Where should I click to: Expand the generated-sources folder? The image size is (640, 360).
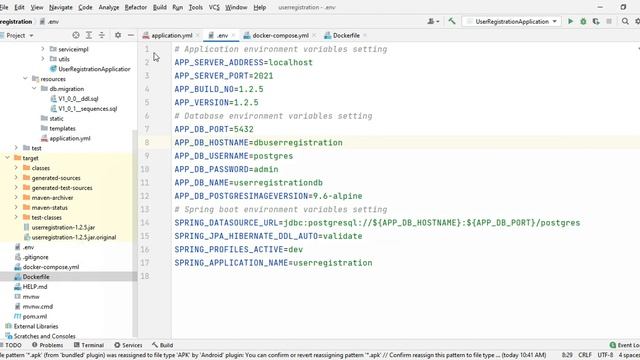coord(16,178)
